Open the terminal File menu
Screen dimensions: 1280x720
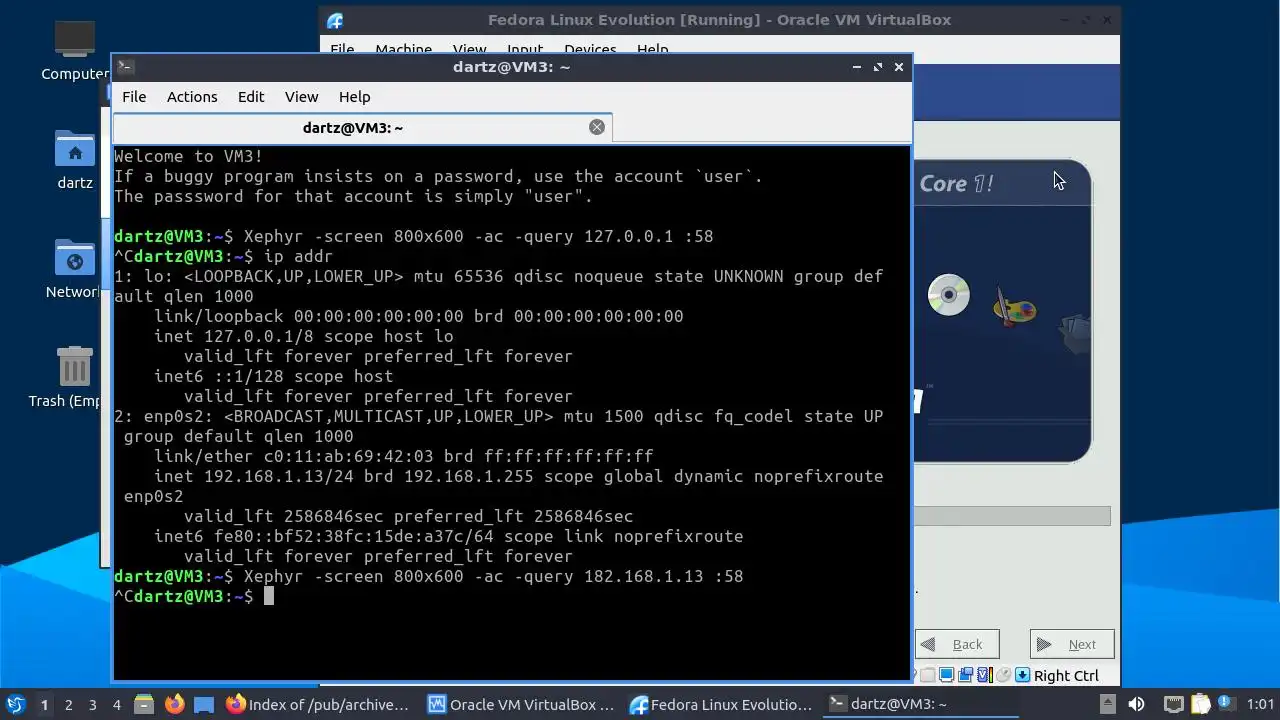tap(134, 97)
